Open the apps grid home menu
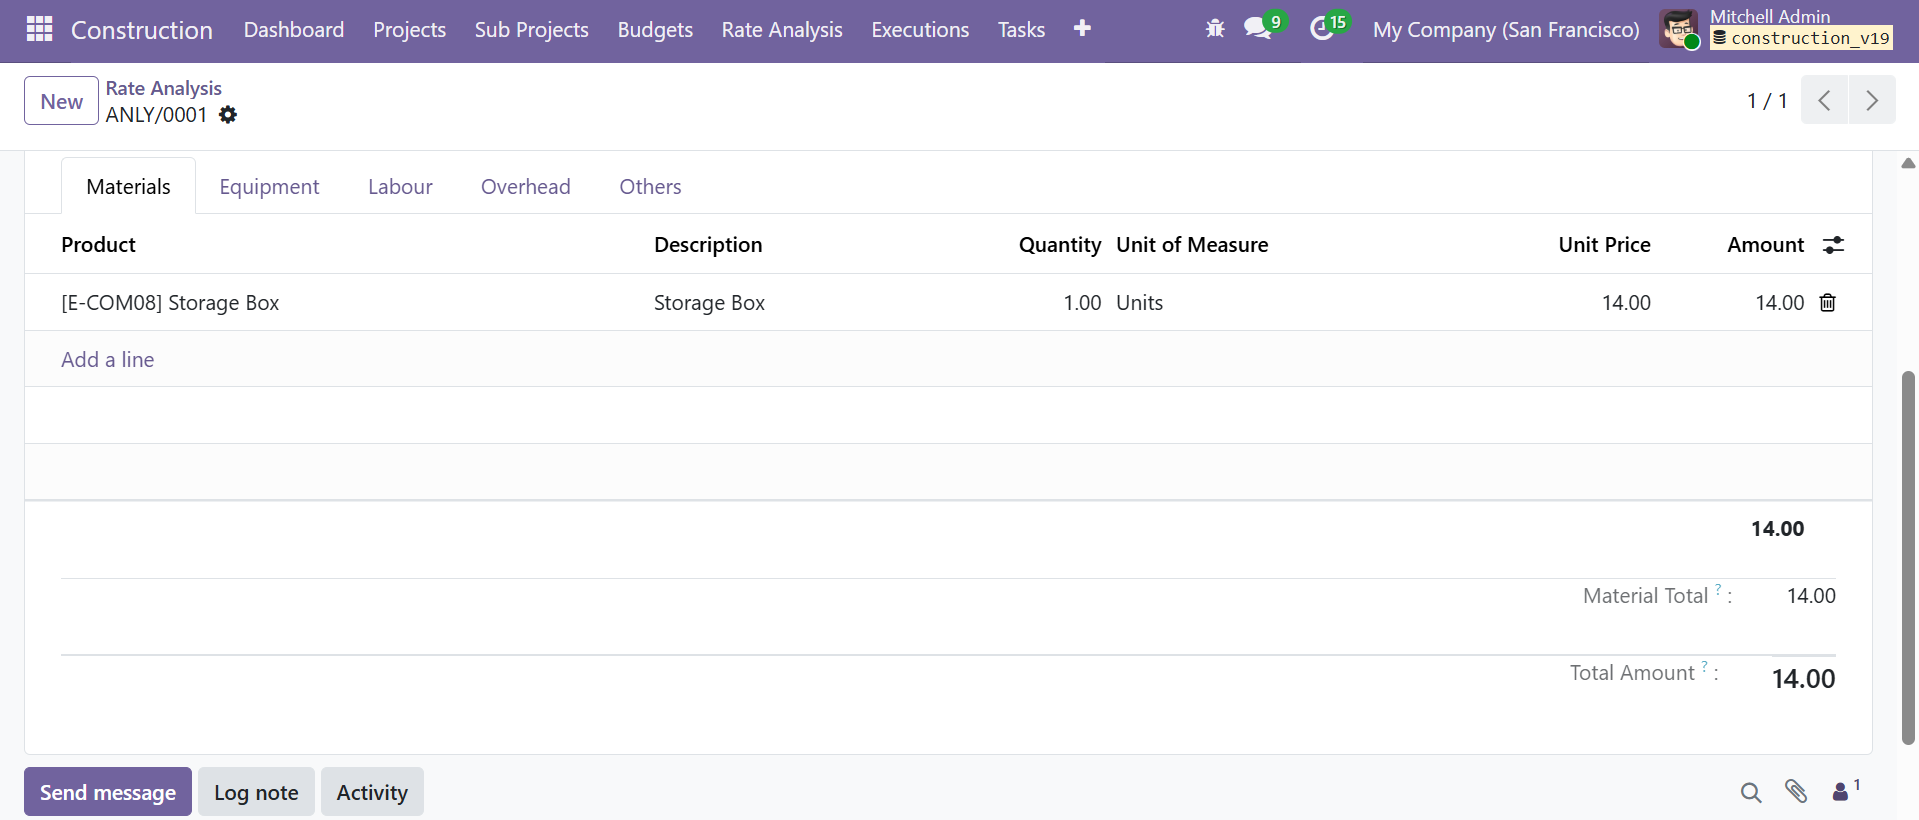This screenshot has height=820, width=1919. point(39,29)
